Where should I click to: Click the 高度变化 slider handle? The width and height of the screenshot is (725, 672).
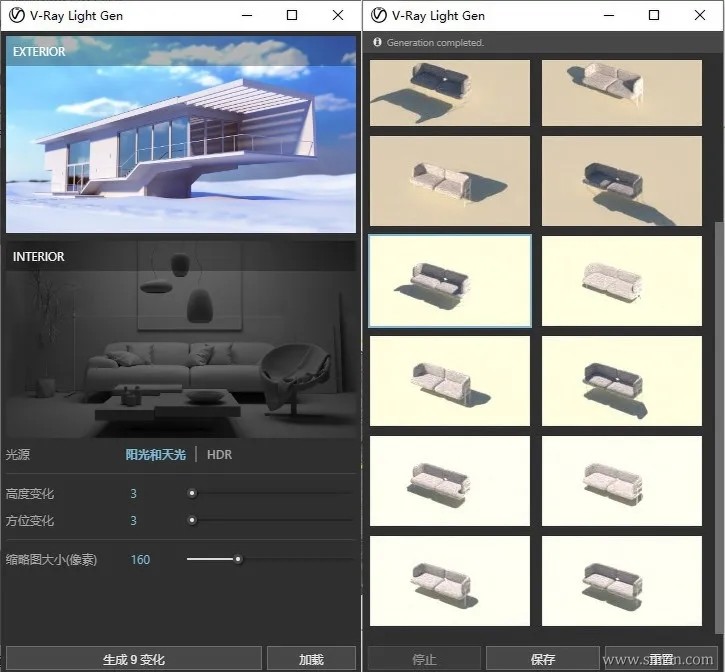tap(192, 493)
